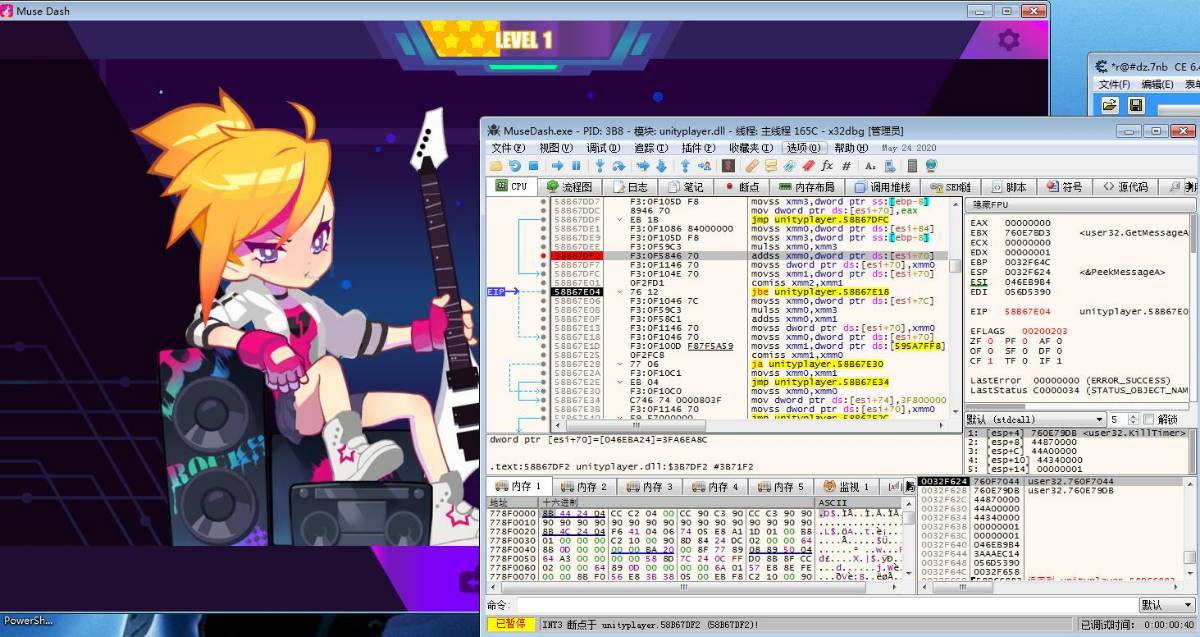Image resolution: width=1200 pixels, height=637 pixels.
Task: Click the Trace Into icon
Action: 643,165
